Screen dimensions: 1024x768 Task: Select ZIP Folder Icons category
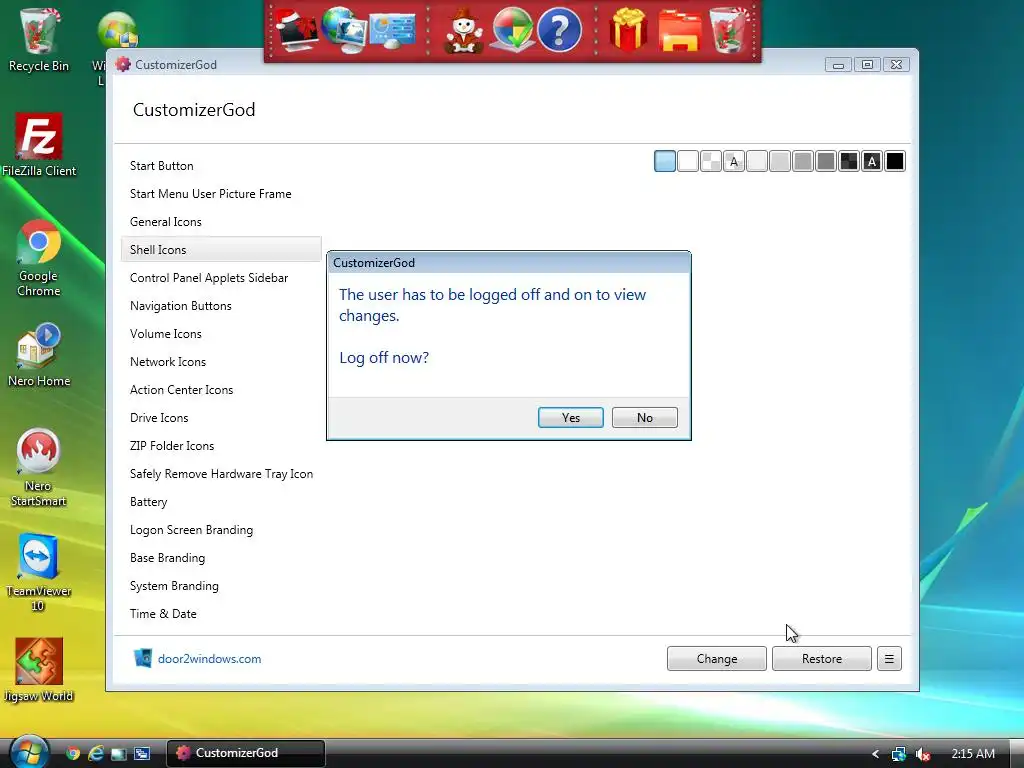click(221, 446)
